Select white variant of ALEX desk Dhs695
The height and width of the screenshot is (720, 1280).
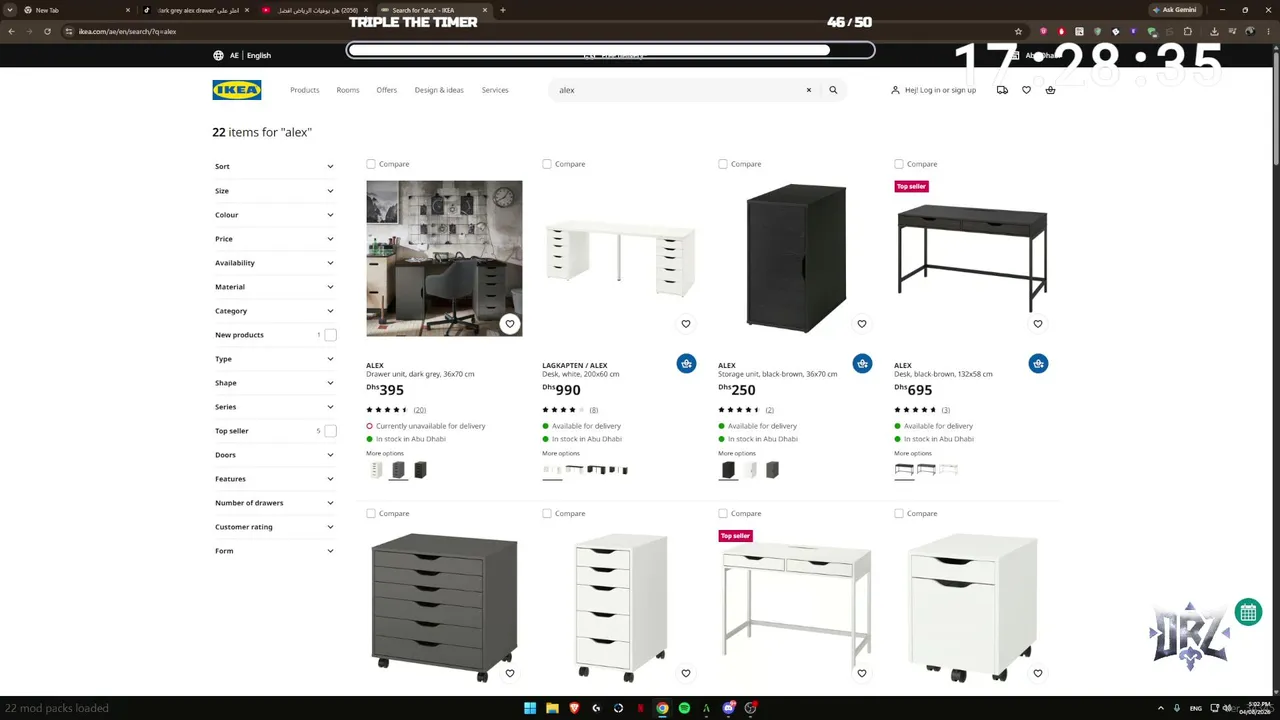point(948,469)
